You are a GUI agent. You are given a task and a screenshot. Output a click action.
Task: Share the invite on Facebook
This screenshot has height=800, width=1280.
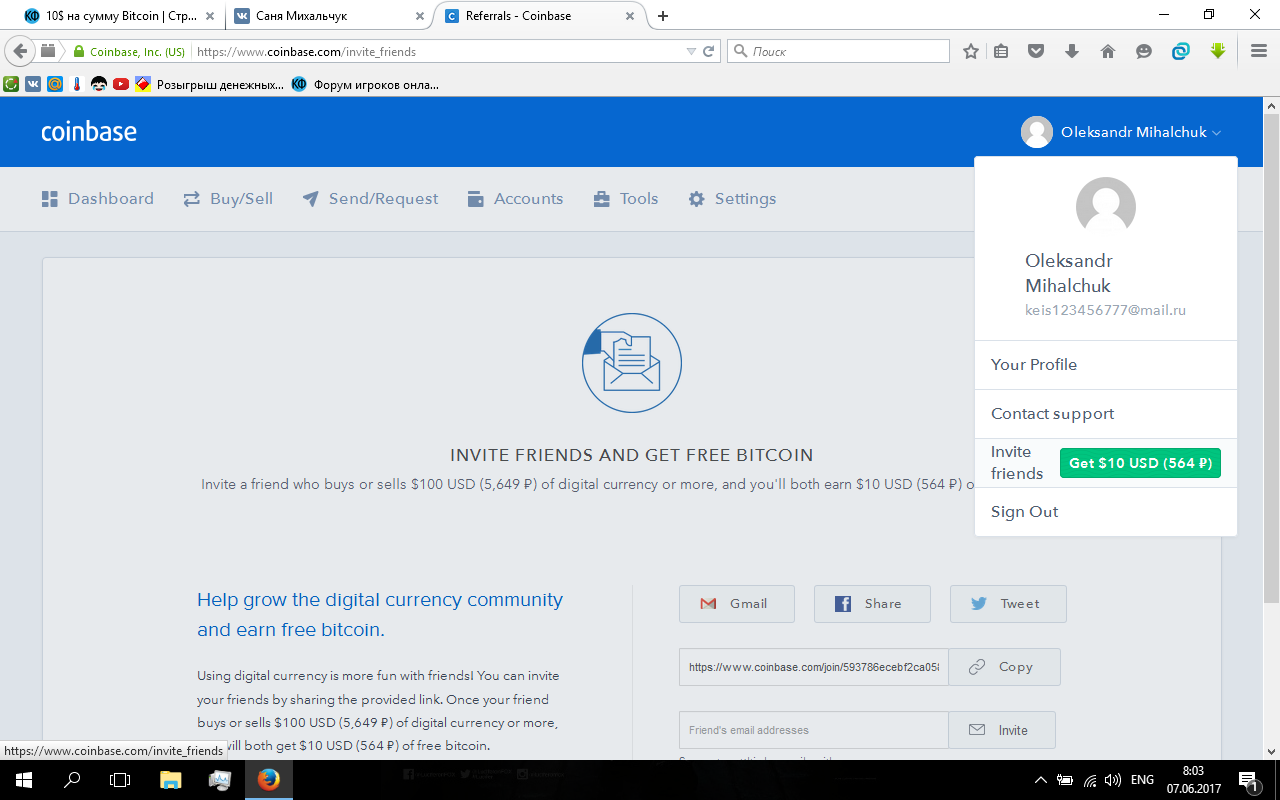click(x=872, y=604)
